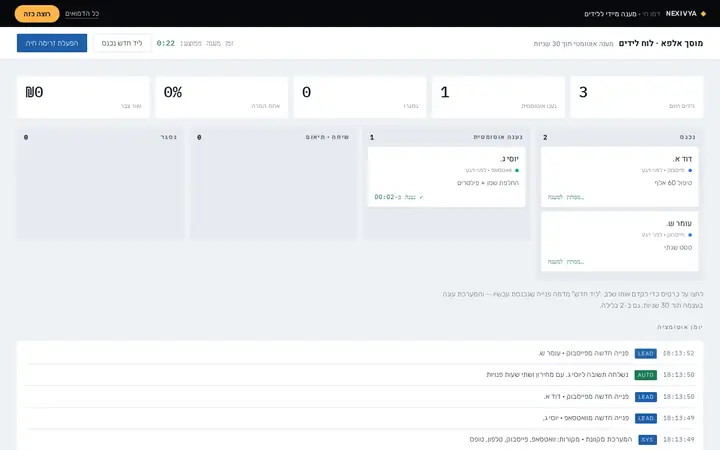Click the blue source dot on עומר ש. card

coord(690,235)
